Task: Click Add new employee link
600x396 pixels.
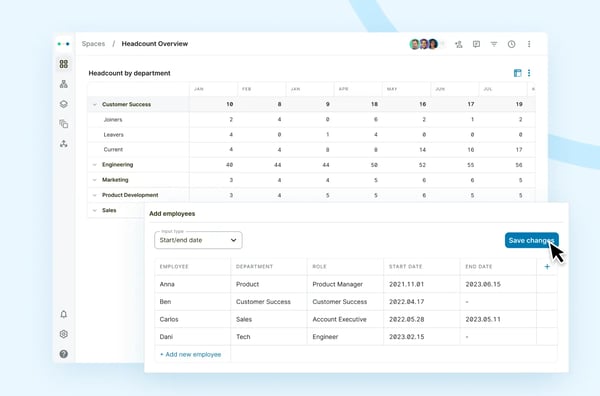Action: click(x=191, y=355)
